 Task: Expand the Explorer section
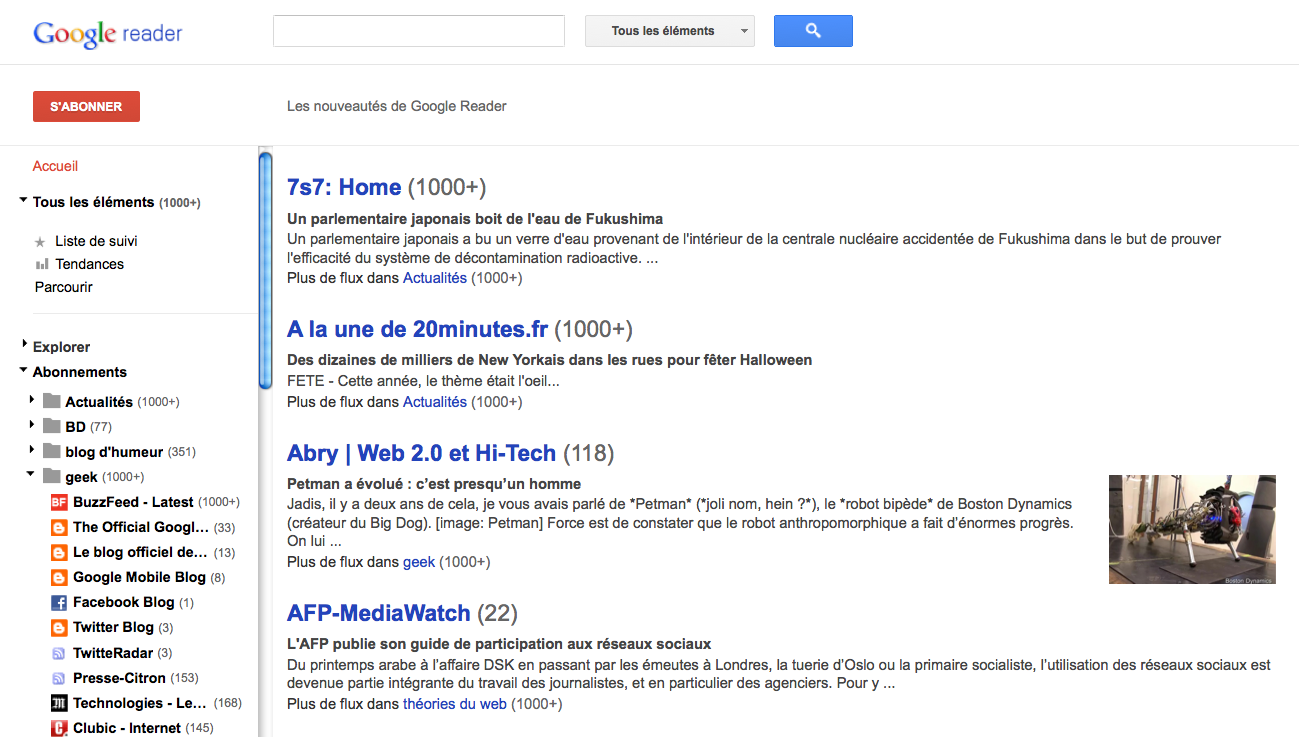click(x=24, y=345)
